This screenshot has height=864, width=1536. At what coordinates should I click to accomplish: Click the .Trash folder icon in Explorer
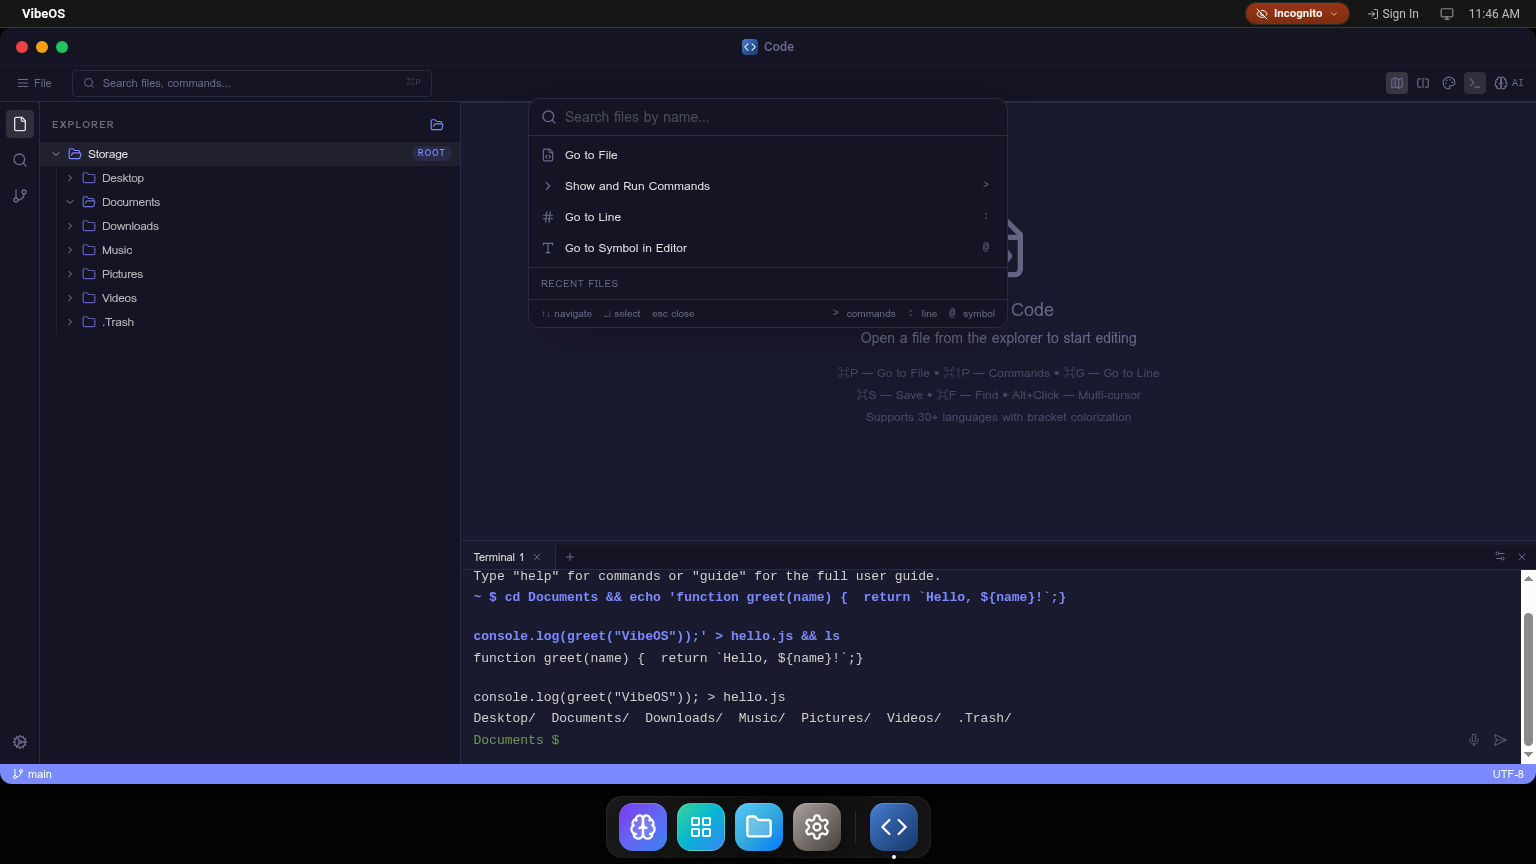[x=89, y=322]
